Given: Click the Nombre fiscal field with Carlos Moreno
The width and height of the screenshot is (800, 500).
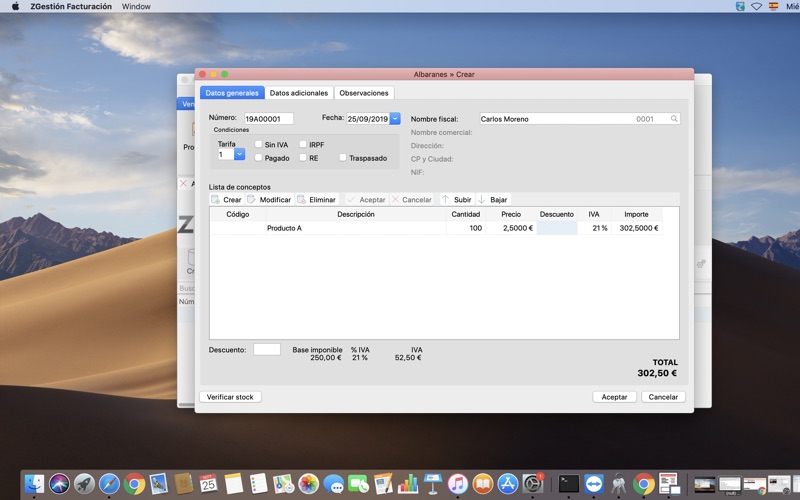Looking at the screenshot, I should point(580,119).
